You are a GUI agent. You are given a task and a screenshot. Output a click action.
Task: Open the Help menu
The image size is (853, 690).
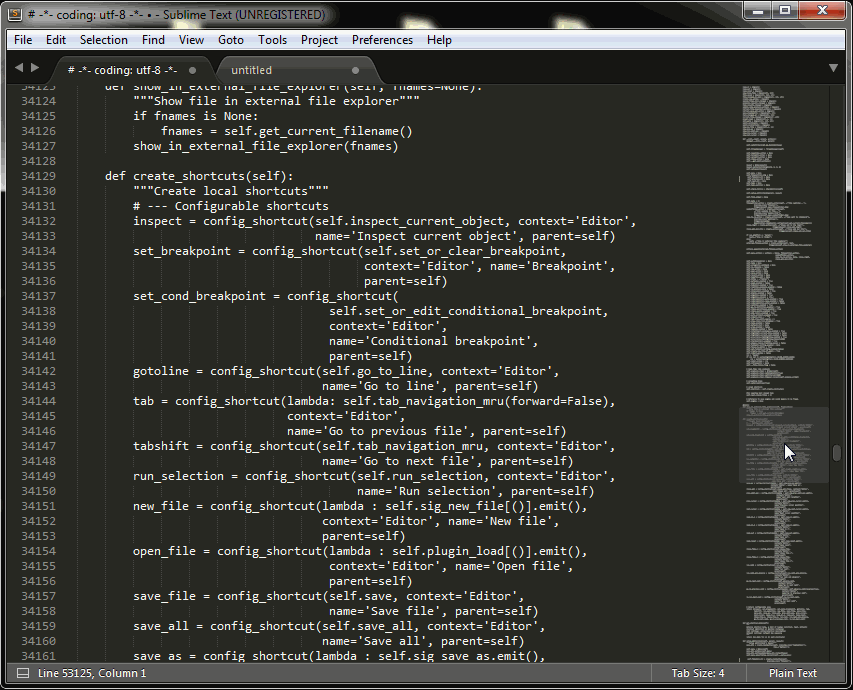coord(439,40)
